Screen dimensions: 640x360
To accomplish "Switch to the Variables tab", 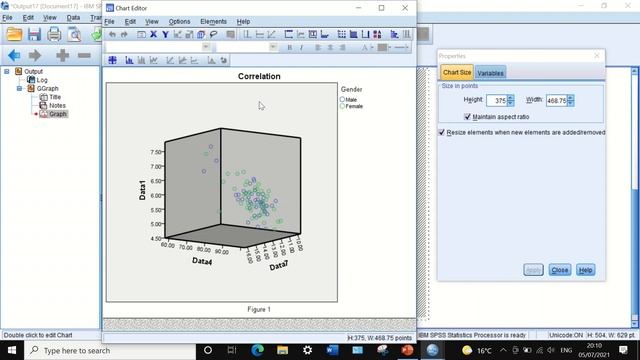I will (x=490, y=73).
